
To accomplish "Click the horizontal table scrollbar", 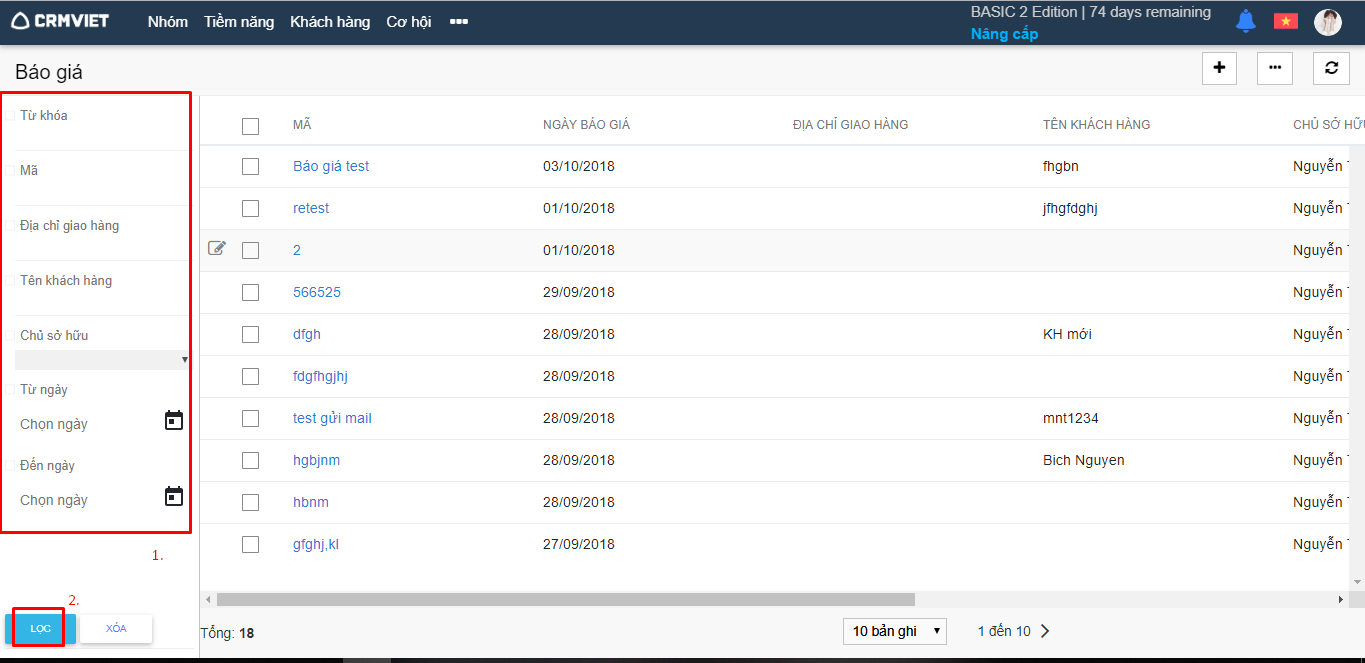I will point(565,600).
